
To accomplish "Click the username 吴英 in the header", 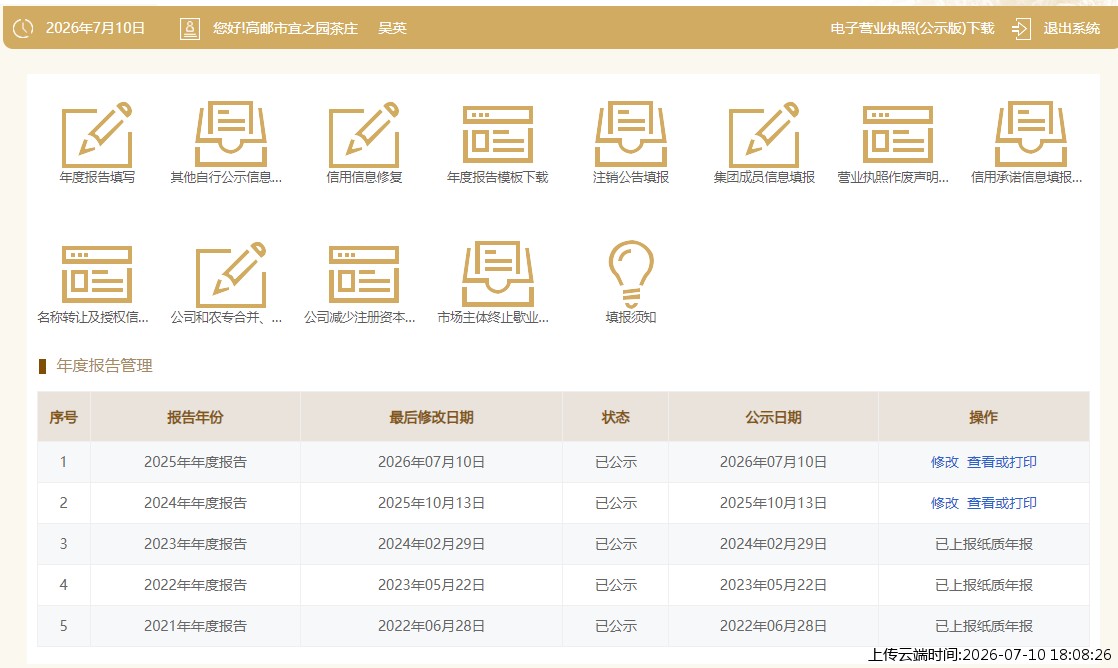I will click(392, 29).
